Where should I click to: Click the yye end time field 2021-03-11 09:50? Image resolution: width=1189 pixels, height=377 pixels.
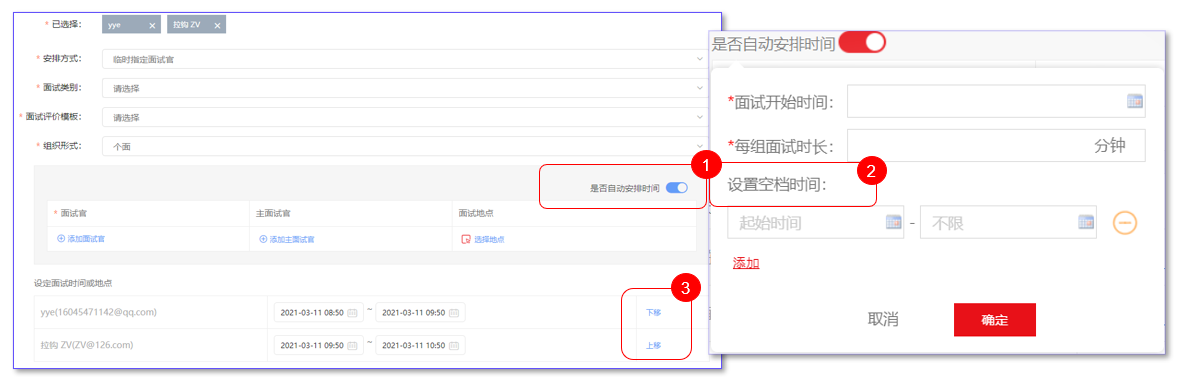(420, 312)
